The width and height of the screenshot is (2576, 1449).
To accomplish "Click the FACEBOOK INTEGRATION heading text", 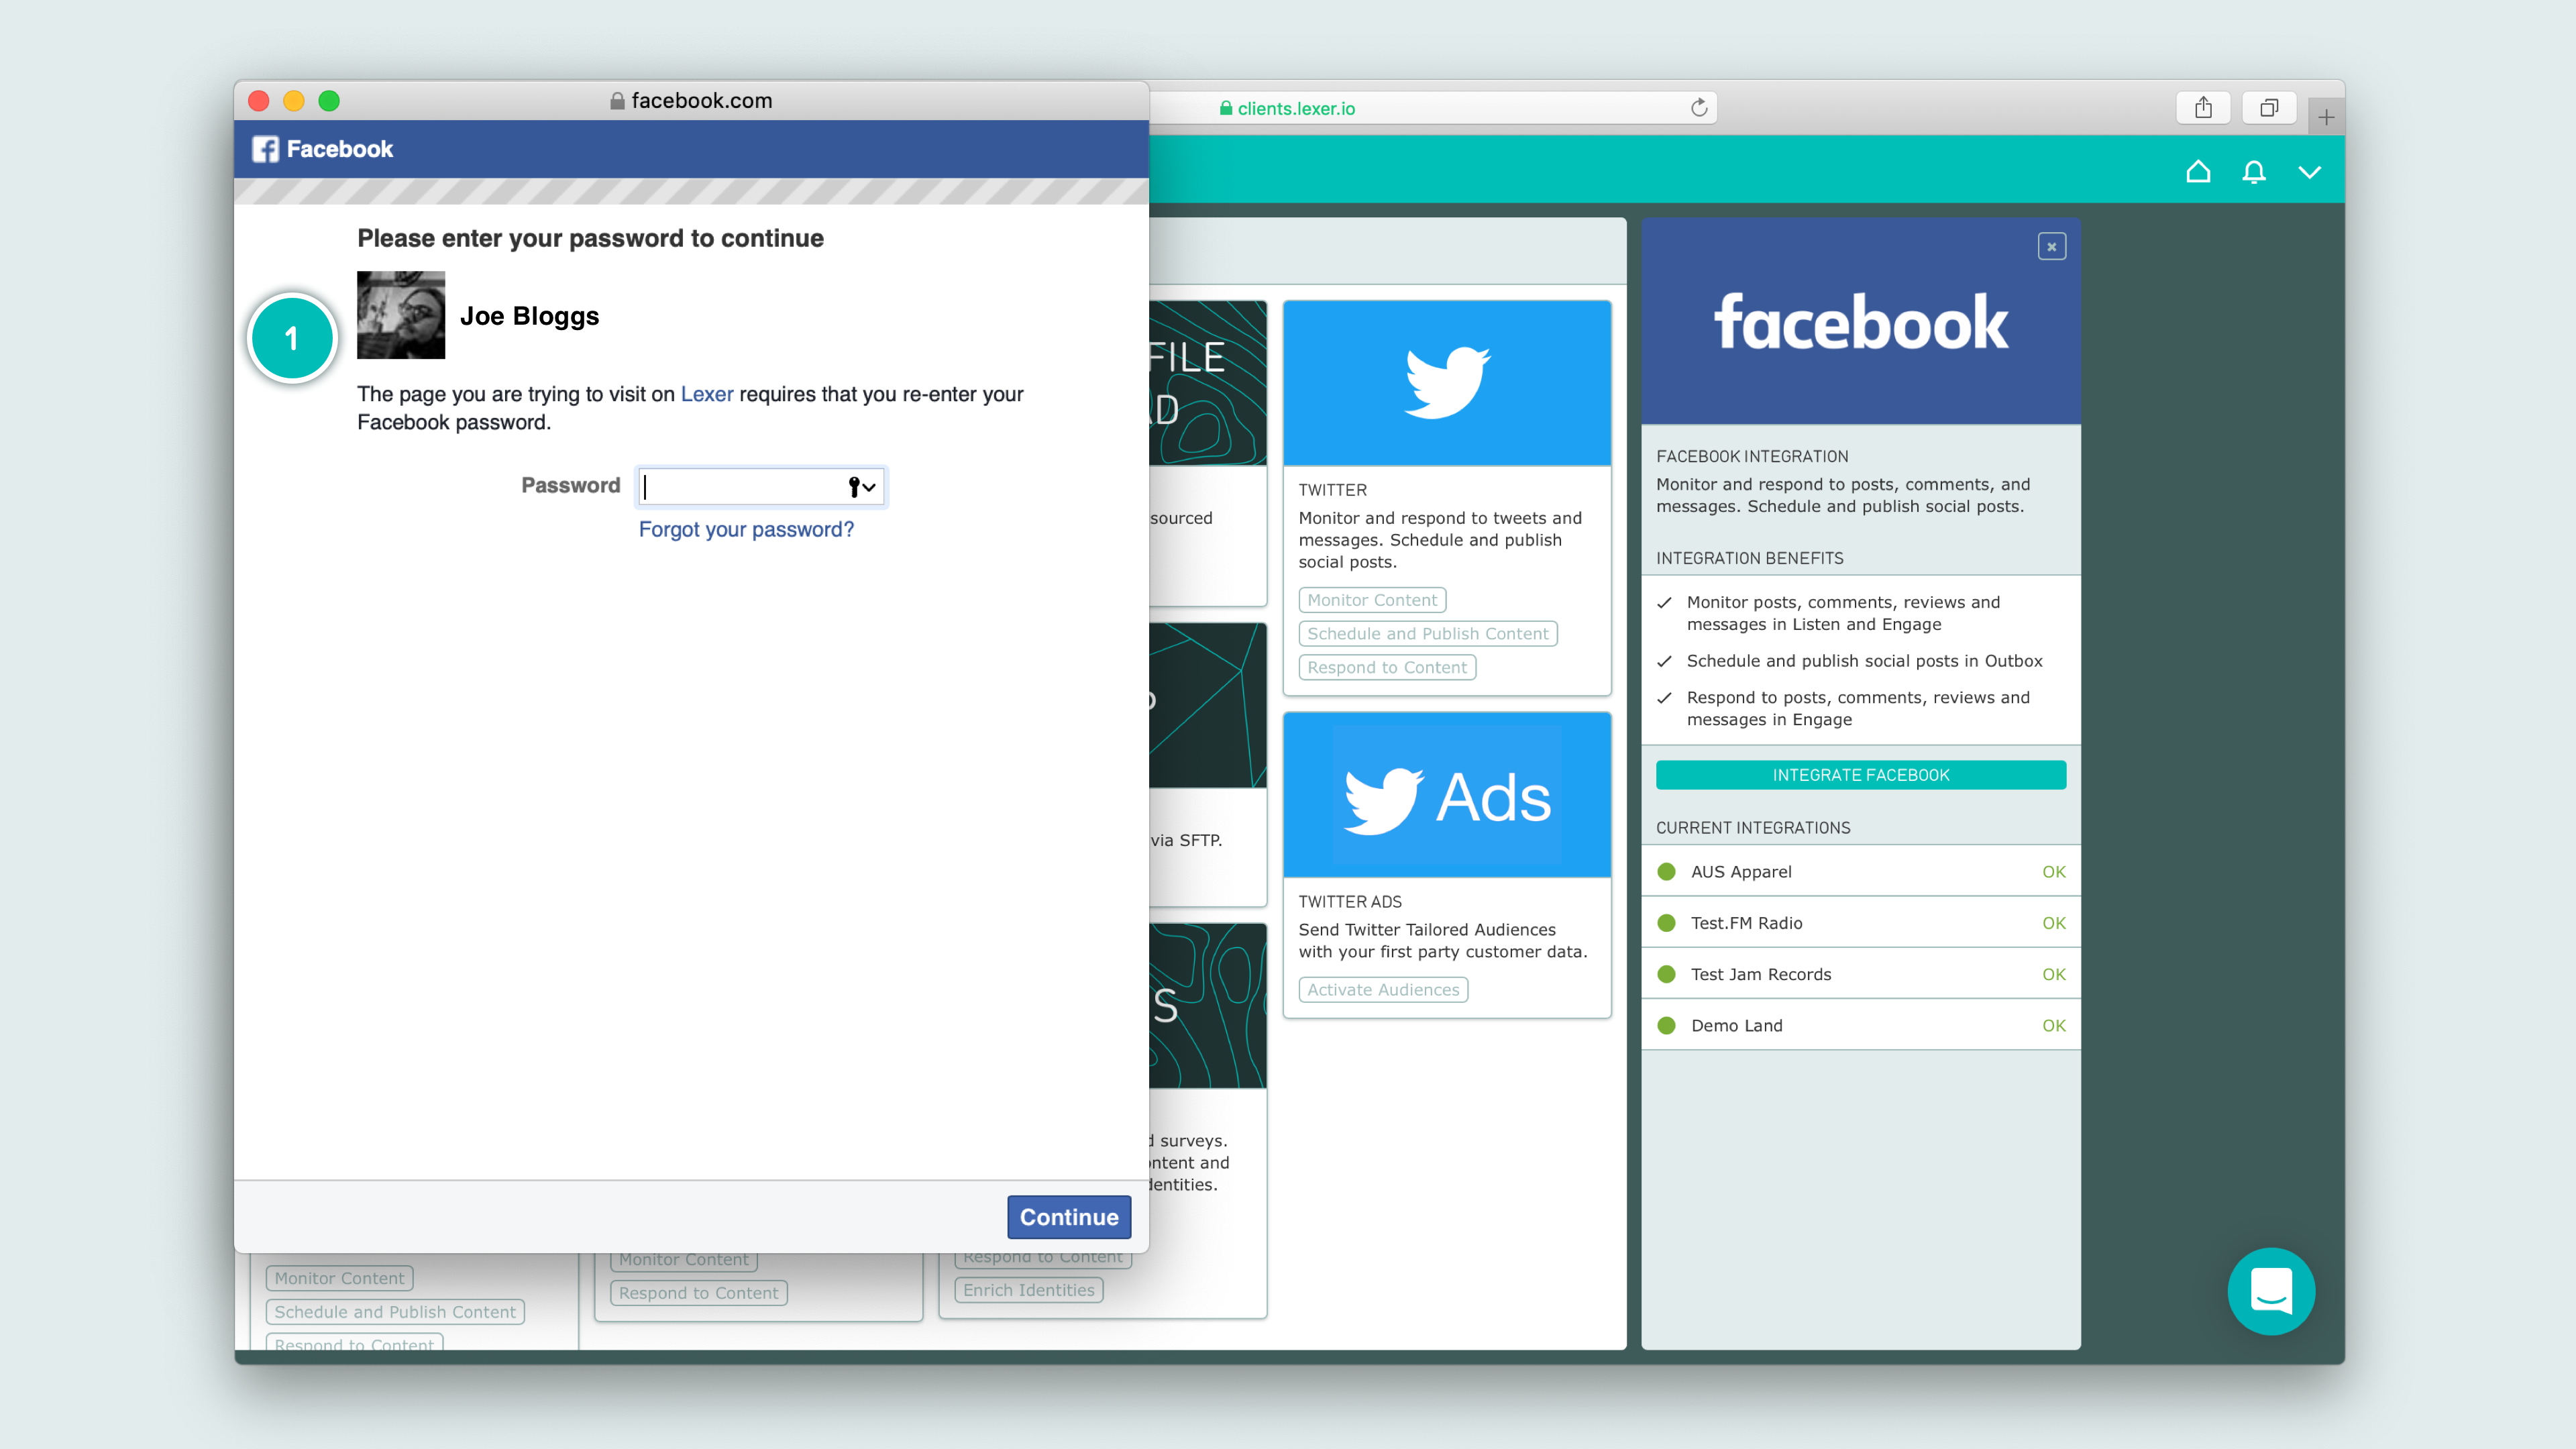I will click(x=1752, y=456).
